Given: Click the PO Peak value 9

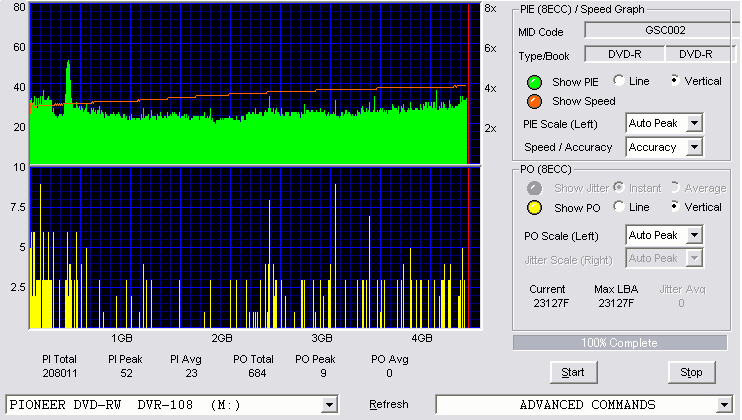Looking at the screenshot, I should pyautogui.click(x=323, y=373).
